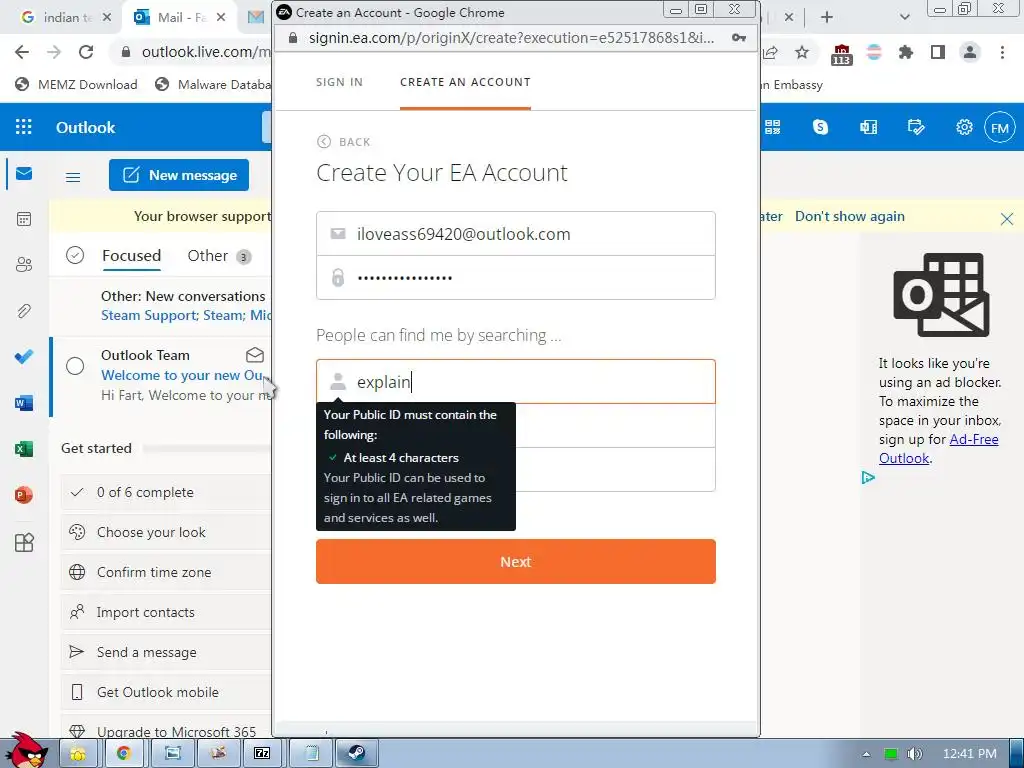Click New message button
Image resolution: width=1024 pixels, height=768 pixels.
tap(179, 175)
